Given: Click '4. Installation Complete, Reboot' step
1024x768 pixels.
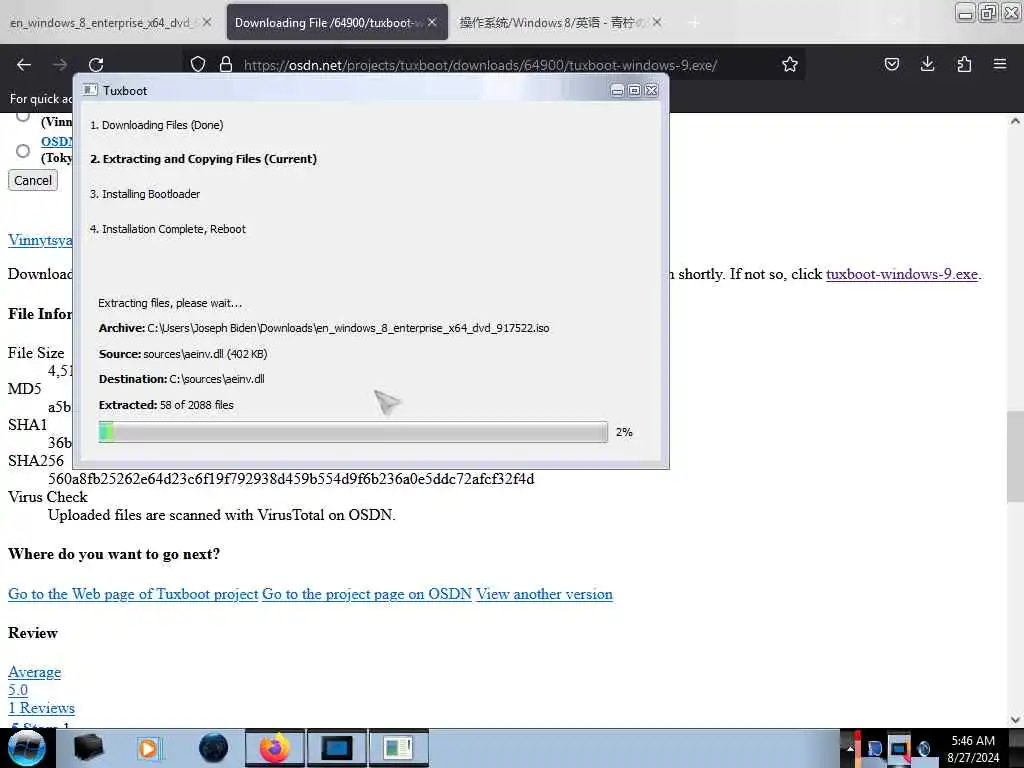Looking at the screenshot, I should point(168,229).
